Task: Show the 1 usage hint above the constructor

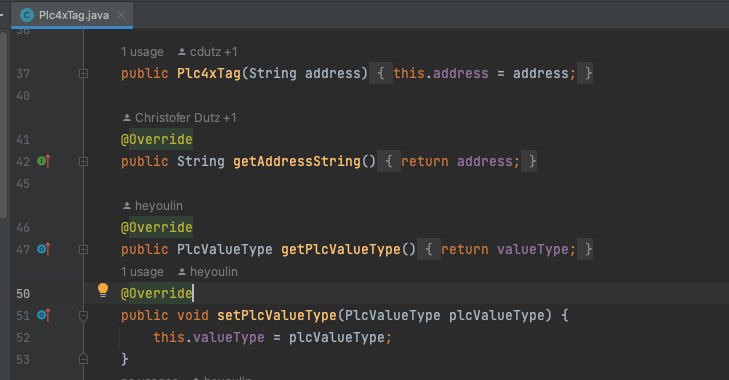Action: click(142, 52)
